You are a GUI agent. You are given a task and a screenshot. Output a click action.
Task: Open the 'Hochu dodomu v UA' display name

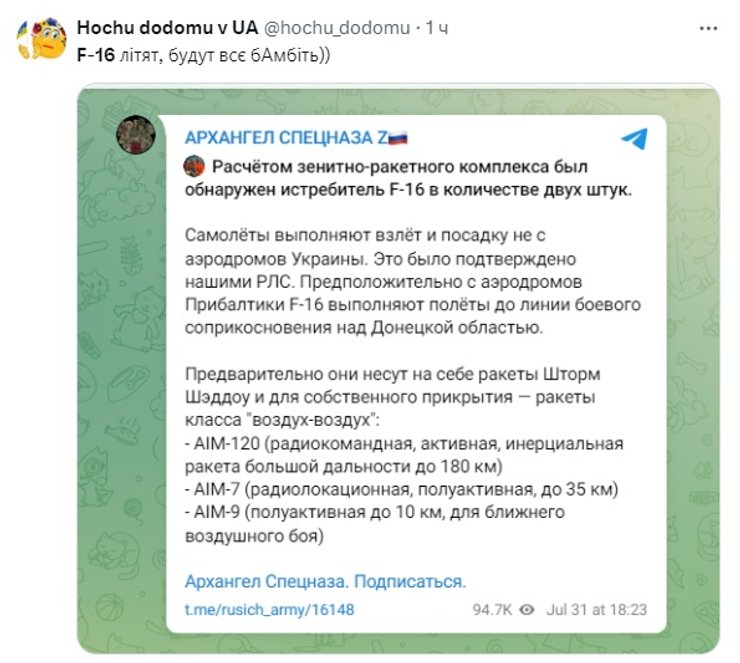[168, 28]
